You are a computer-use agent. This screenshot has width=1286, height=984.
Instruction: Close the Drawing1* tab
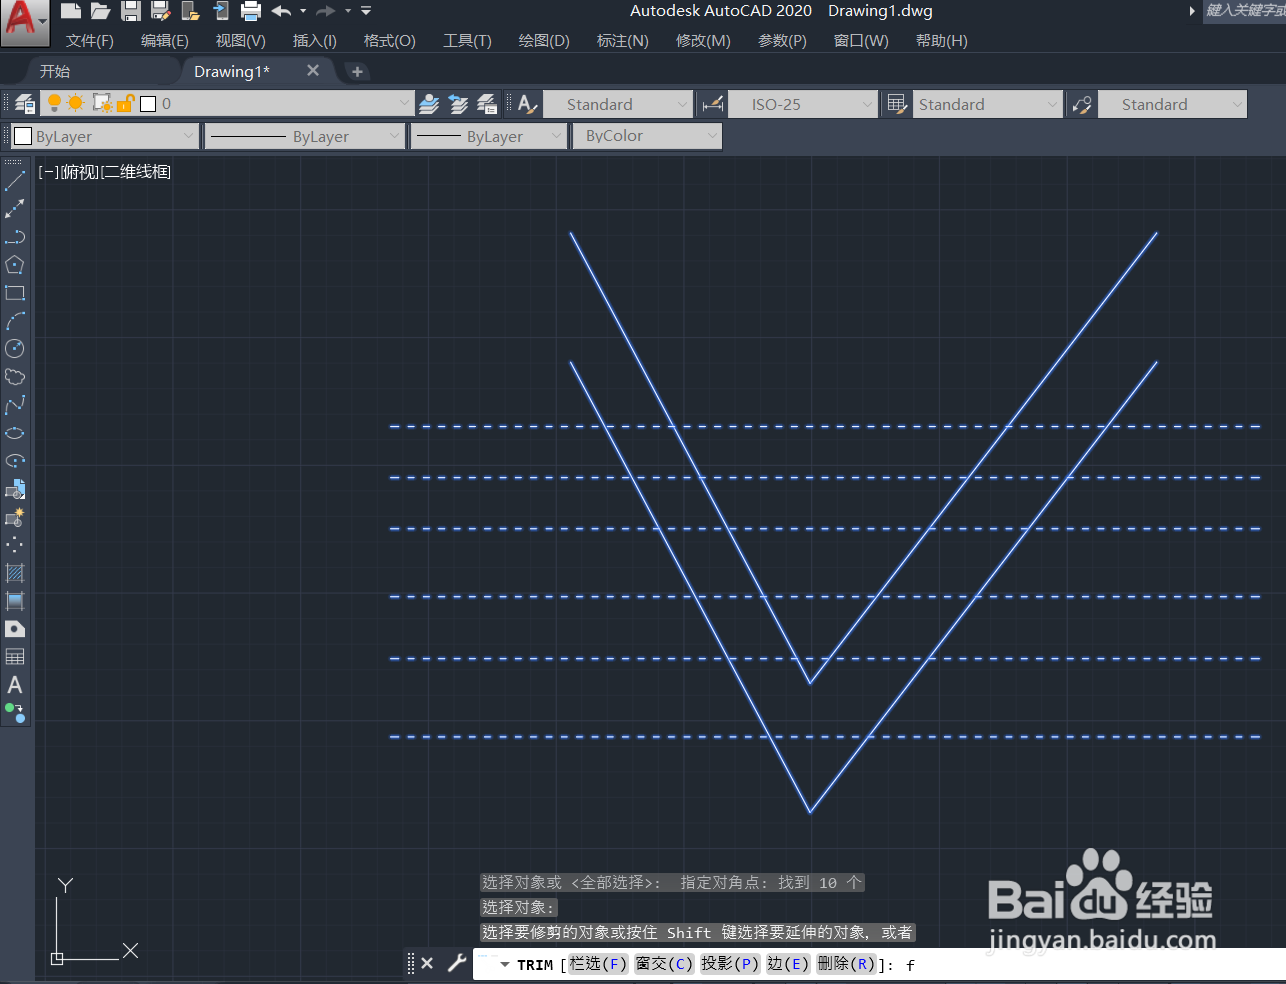click(313, 70)
